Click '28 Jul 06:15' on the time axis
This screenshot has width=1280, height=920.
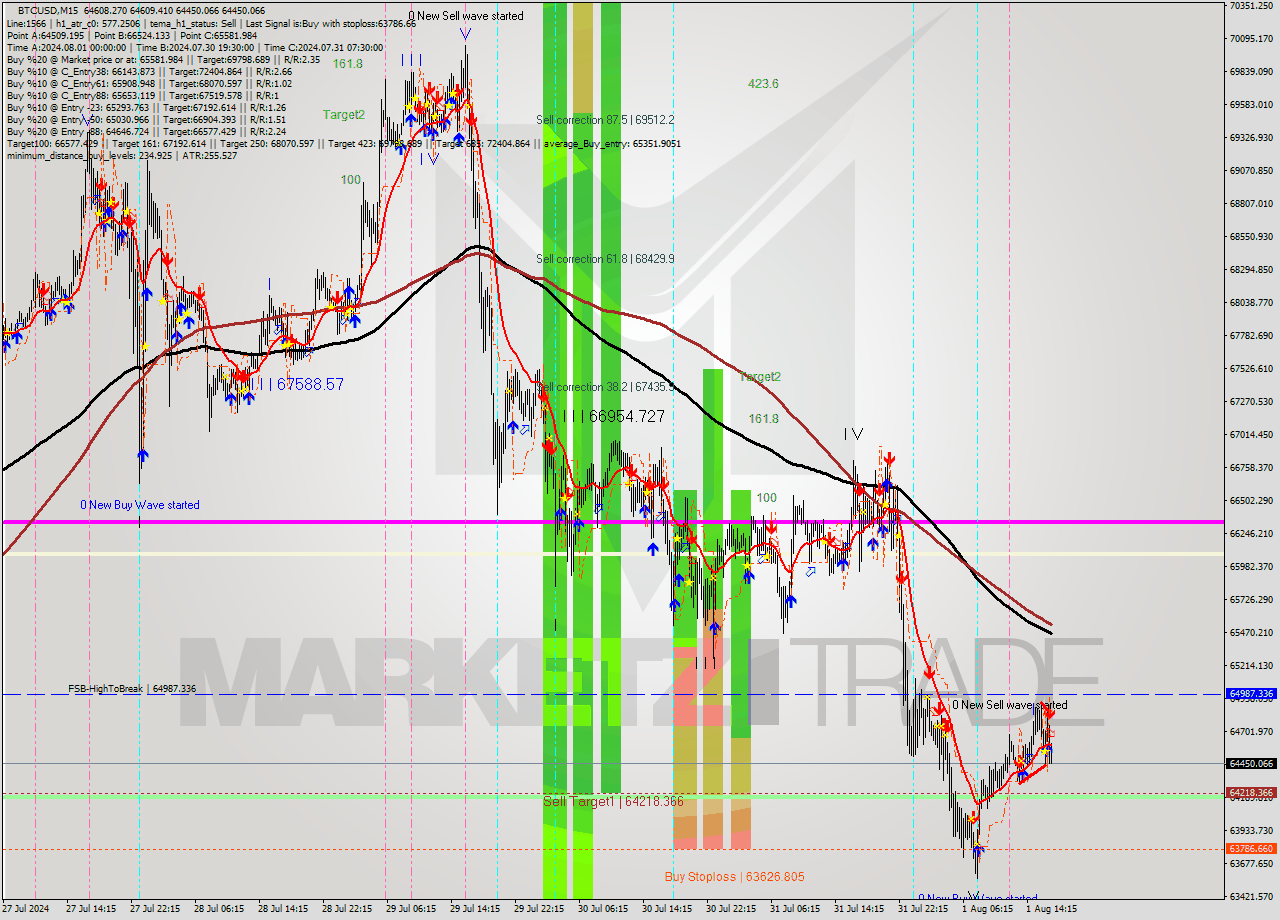pyautogui.click(x=218, y=910)
